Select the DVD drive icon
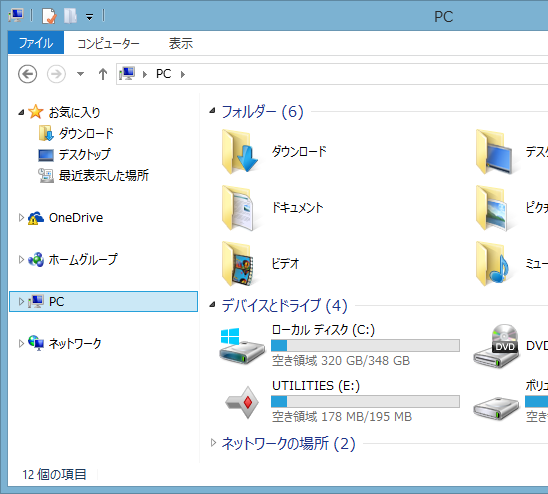Screen dimensions: 548x494 [496, 345]
